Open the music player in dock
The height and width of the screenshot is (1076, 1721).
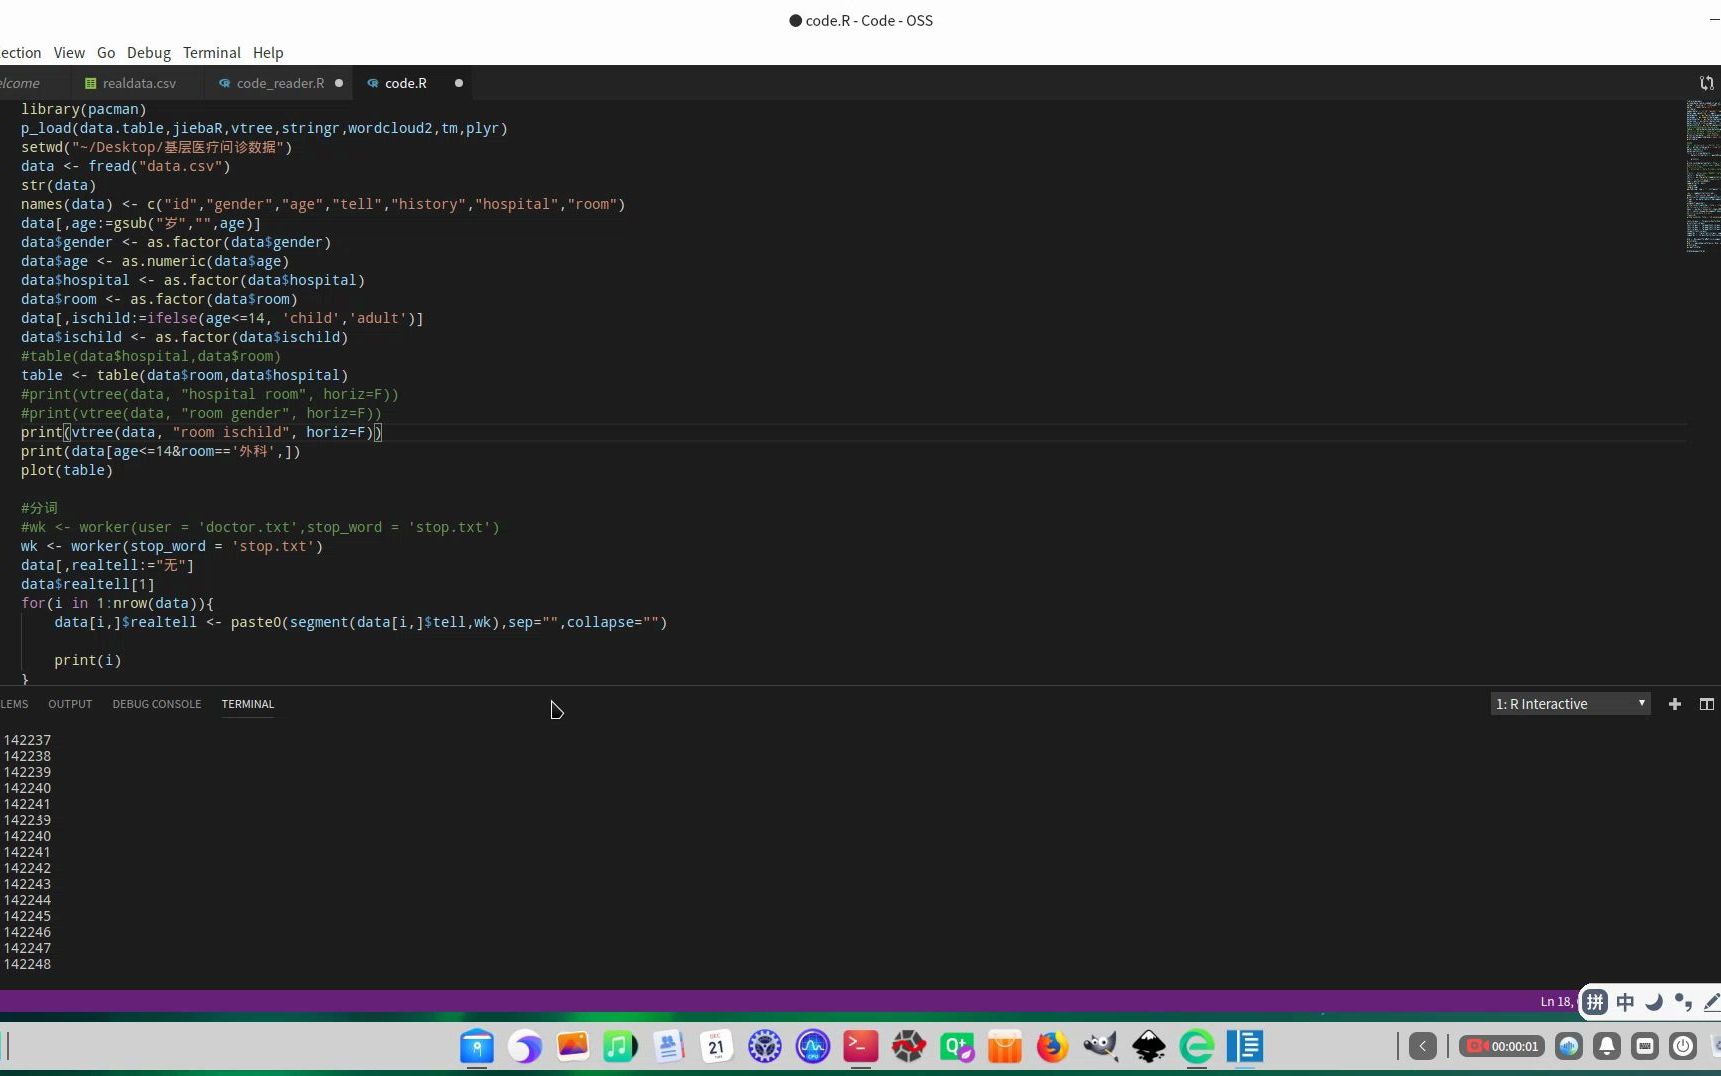point(620,1047)
